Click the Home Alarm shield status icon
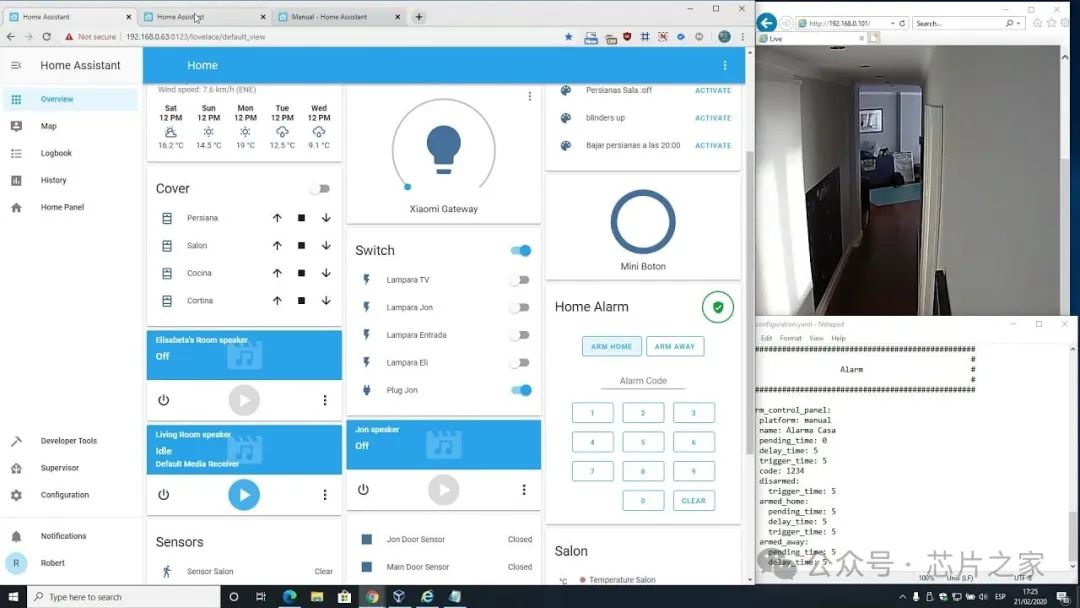This screenshot has width=1080, height=608. [718, 307]
